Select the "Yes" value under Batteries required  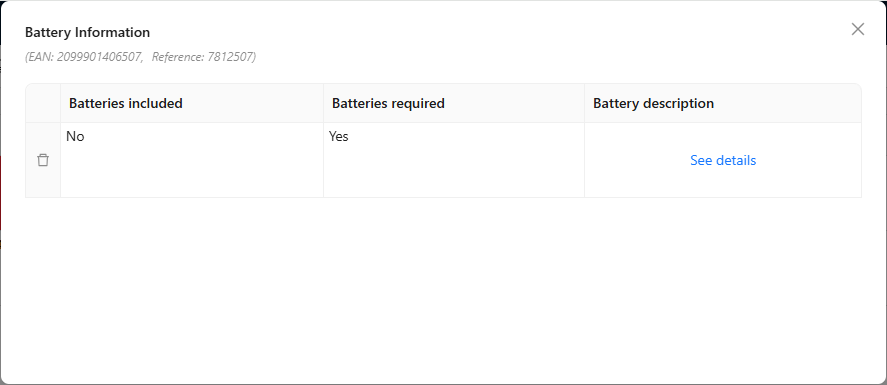[338, 136]
